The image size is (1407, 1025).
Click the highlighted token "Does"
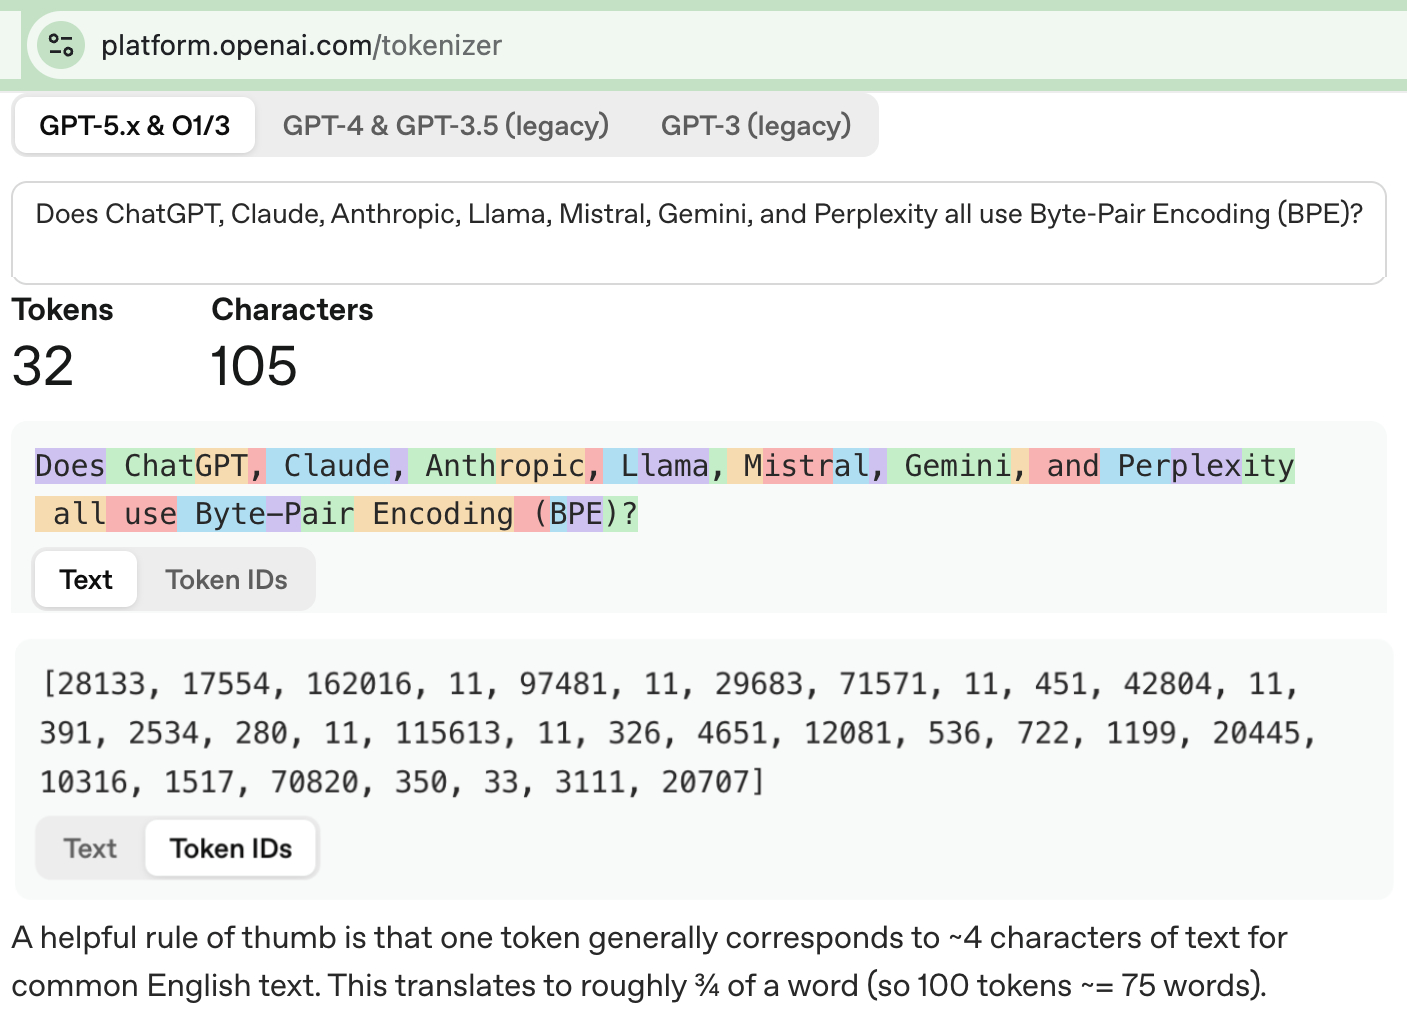click(70, 466)
